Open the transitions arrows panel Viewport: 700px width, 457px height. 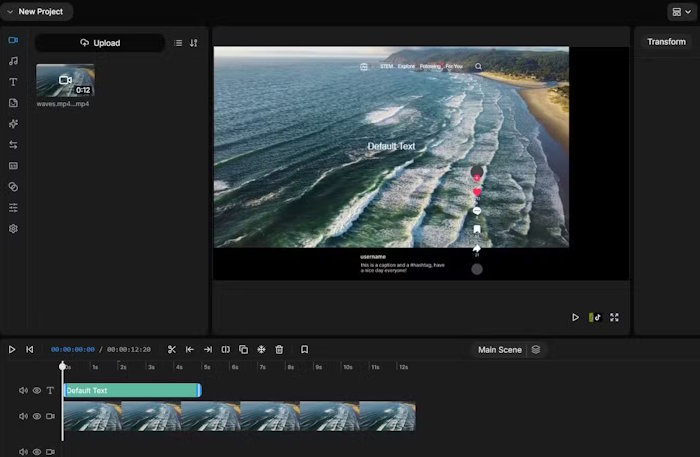point(13,145)
